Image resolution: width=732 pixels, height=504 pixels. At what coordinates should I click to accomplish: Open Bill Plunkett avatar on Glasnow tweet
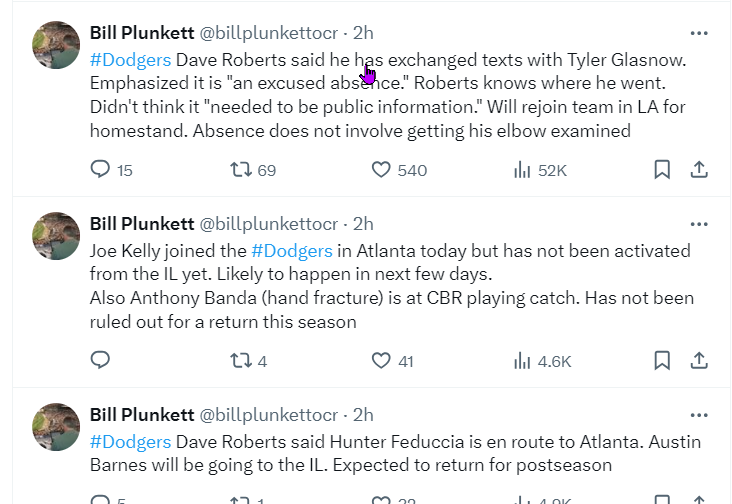pos(56,45)
